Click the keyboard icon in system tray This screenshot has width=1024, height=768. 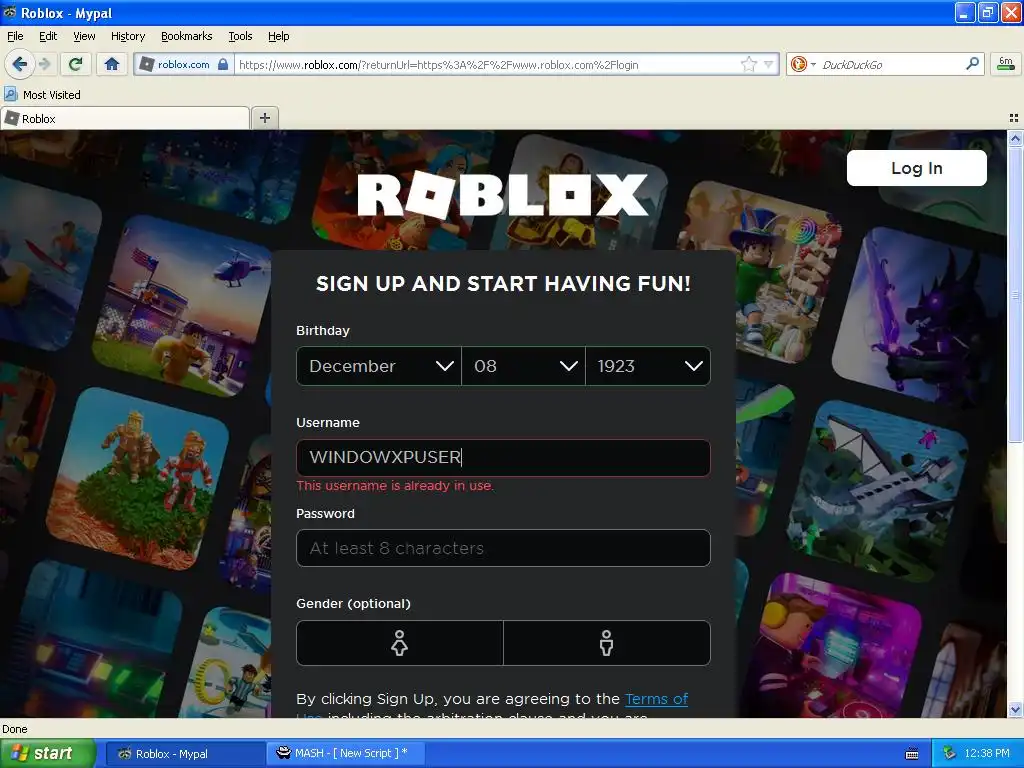click(912, 754)
